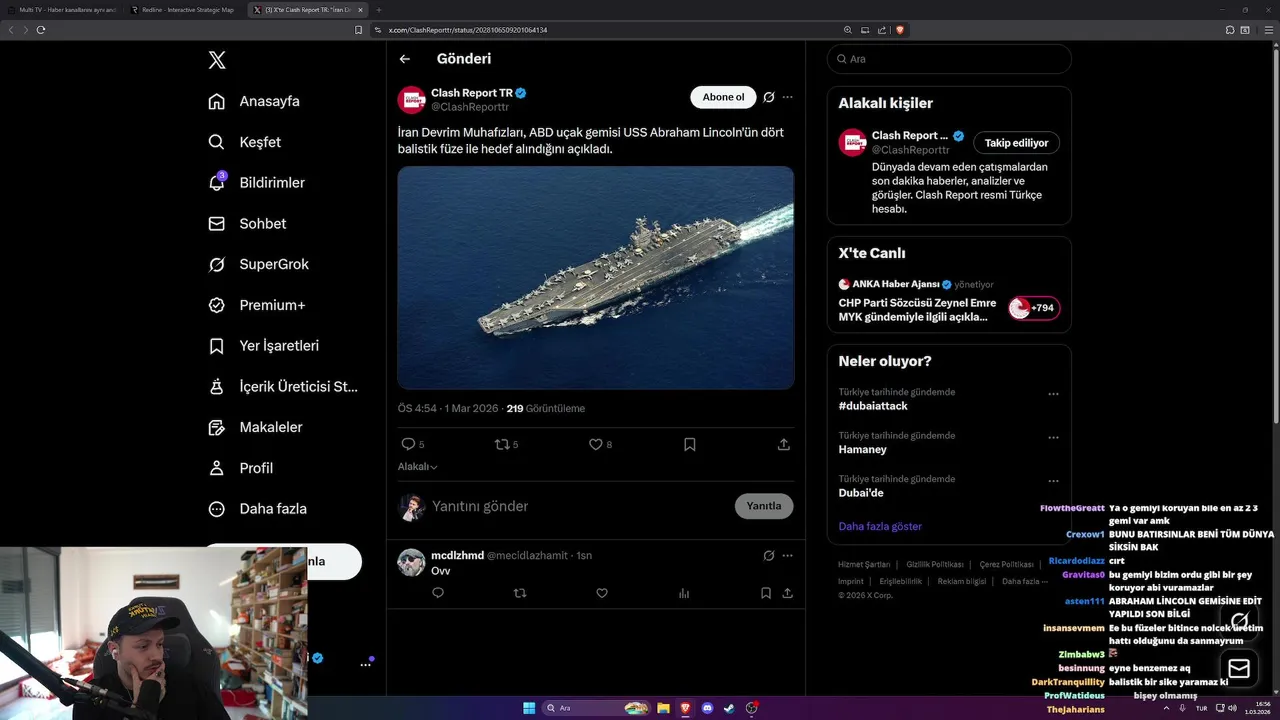Open Daha fazla menu in sidebar
Viewport: 1280px width, 720px height.
257,509
